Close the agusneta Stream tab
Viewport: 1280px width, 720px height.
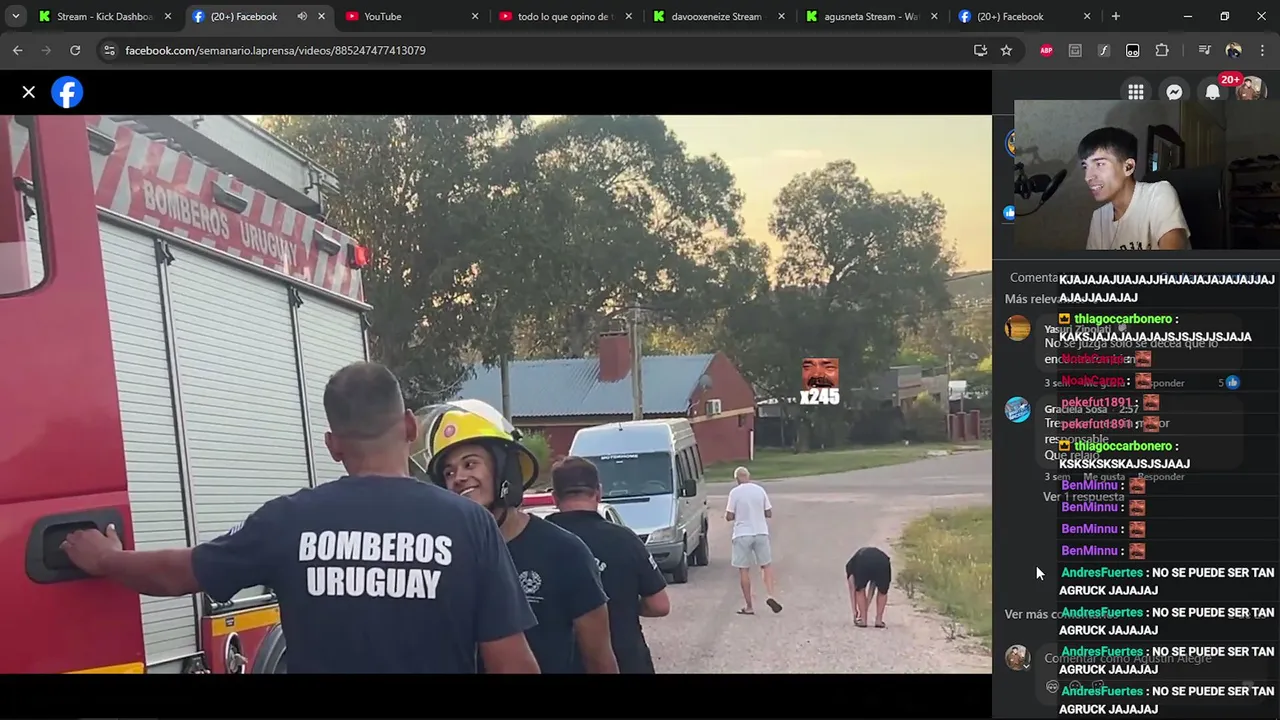[x=934, y=16]
